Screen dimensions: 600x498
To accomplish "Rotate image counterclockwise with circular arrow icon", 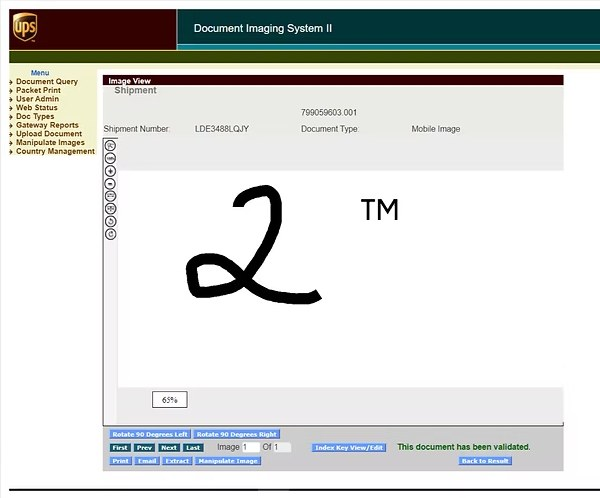I will (x=111, y=222).
